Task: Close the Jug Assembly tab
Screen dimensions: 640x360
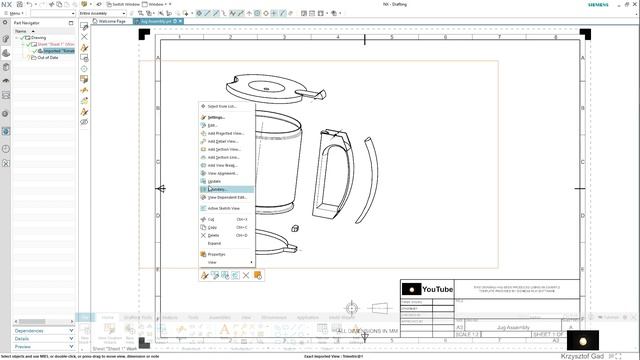Action: coord(180,21)
